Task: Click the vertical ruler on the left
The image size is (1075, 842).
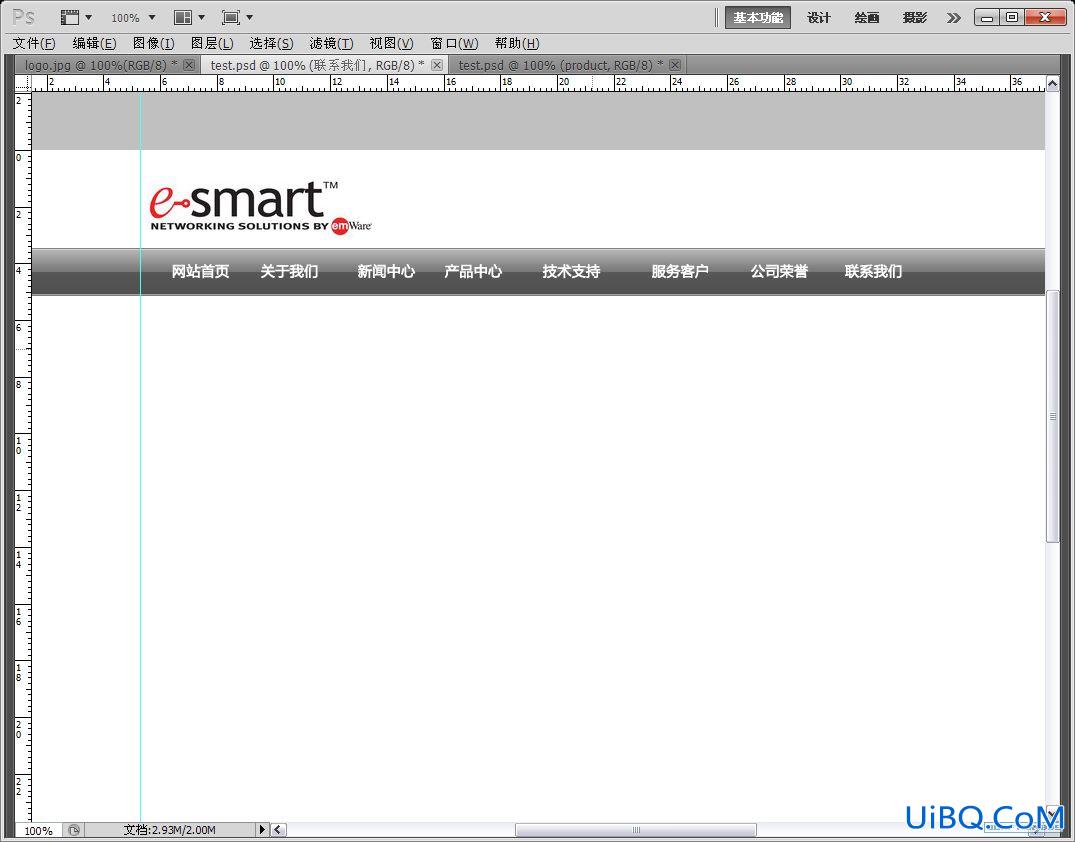Action: click(x=23, y=457)
